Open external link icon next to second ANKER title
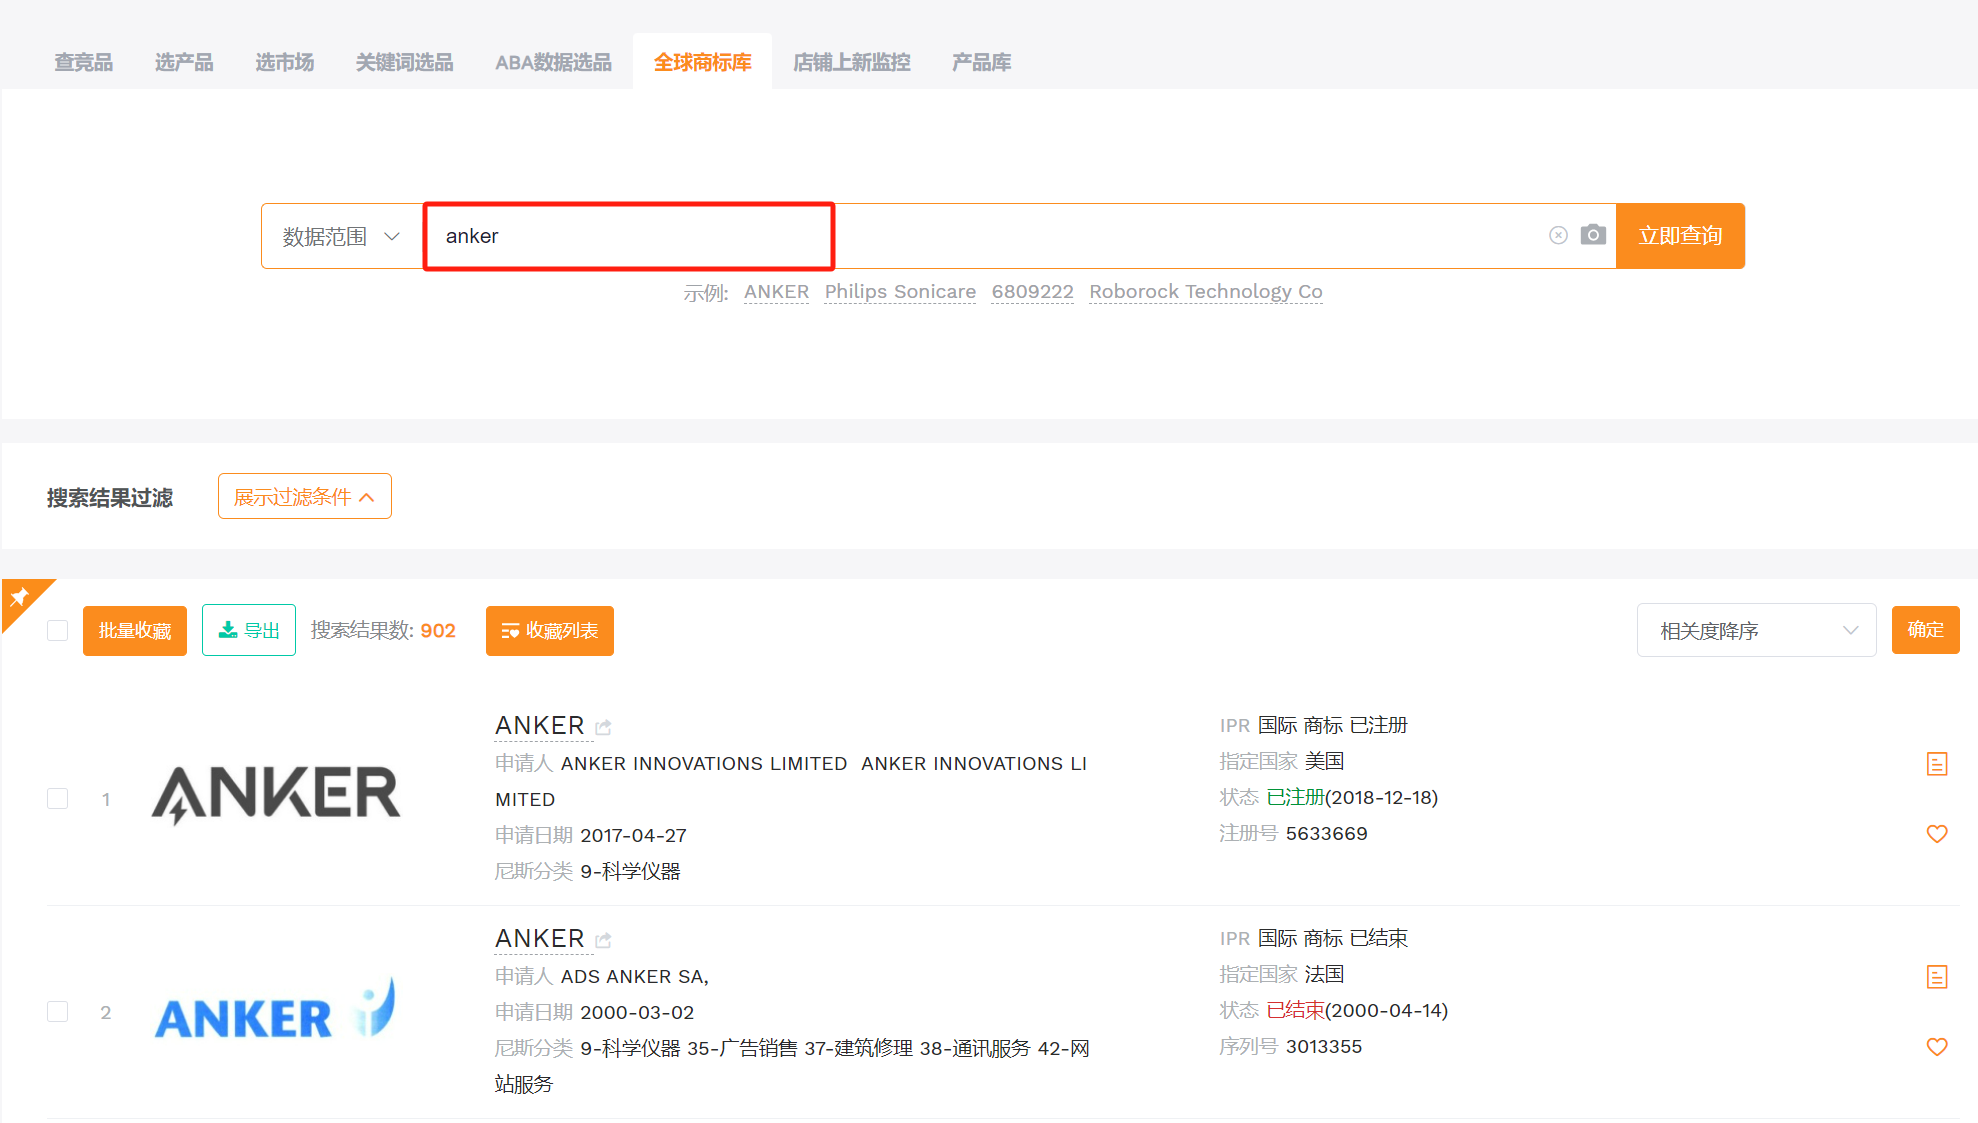1978x1123 pixels. tap(603, 940)
